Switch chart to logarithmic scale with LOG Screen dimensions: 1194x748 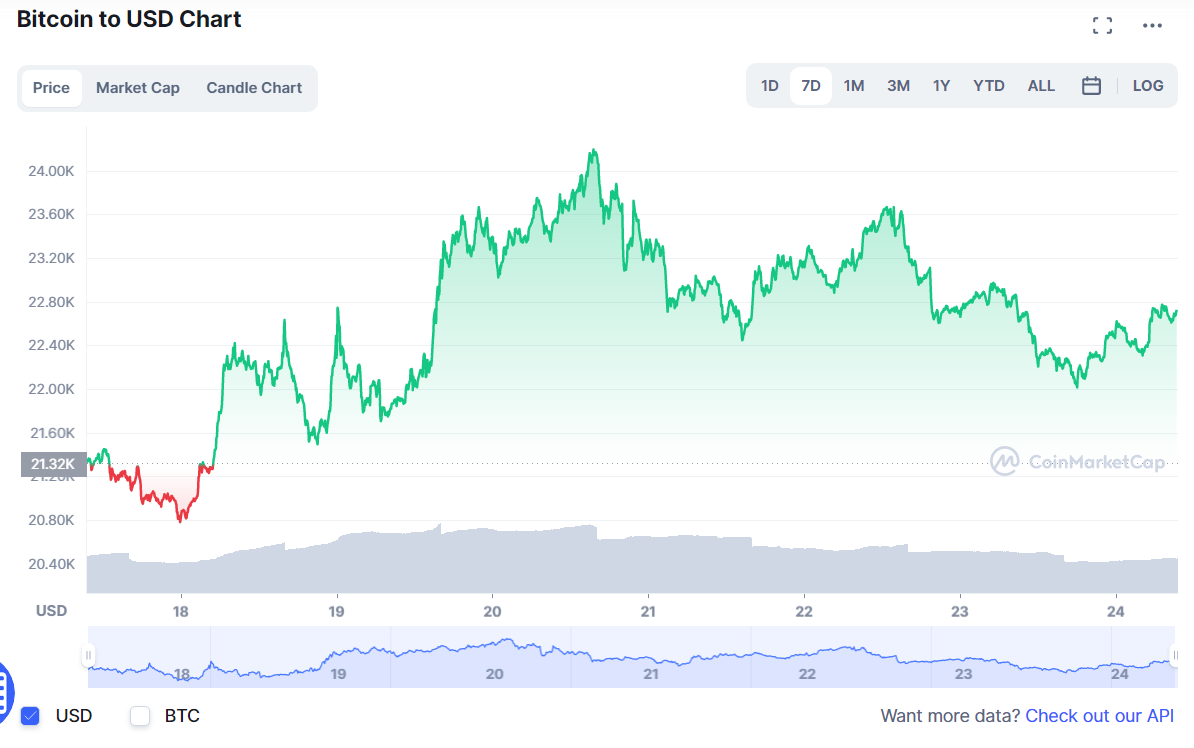[x=1147, y=86]
